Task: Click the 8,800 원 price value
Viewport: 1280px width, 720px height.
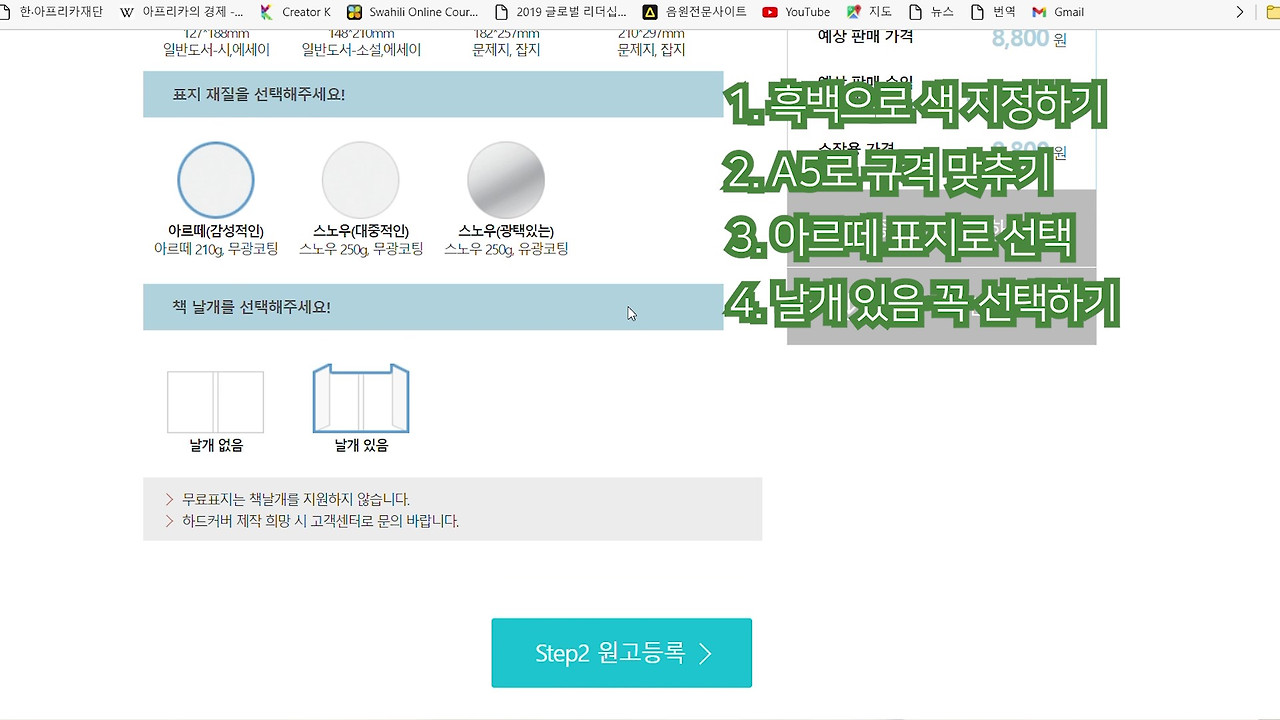Action: coord(1029,39)
